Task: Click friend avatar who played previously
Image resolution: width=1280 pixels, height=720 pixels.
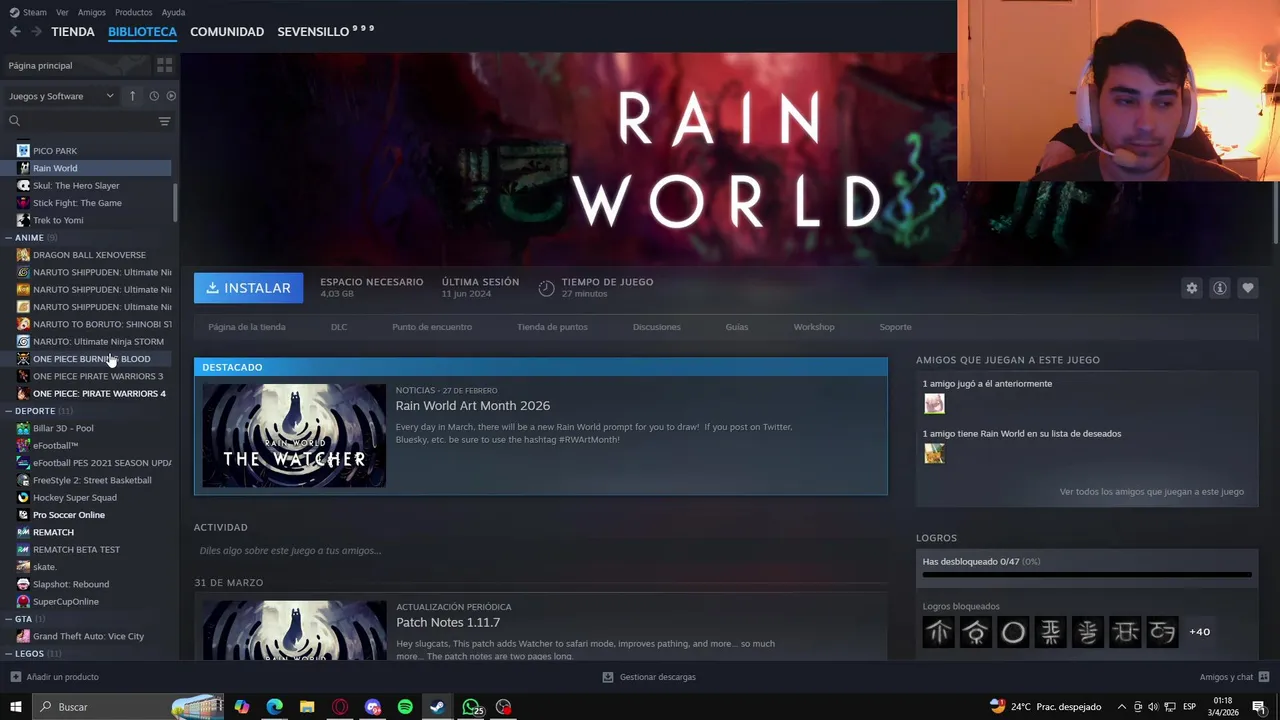Action: tap(934, 403)
